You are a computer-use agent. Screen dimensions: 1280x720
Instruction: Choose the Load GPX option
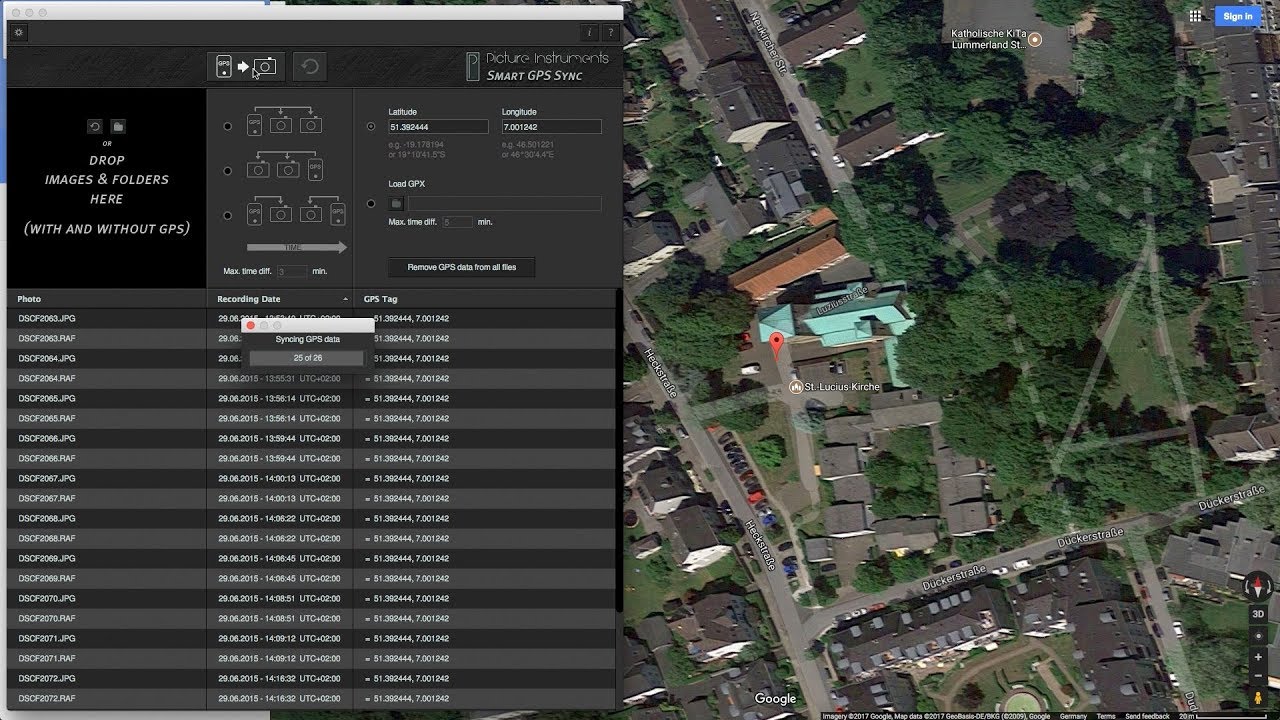pyautogui.click(x=371, y=203)
